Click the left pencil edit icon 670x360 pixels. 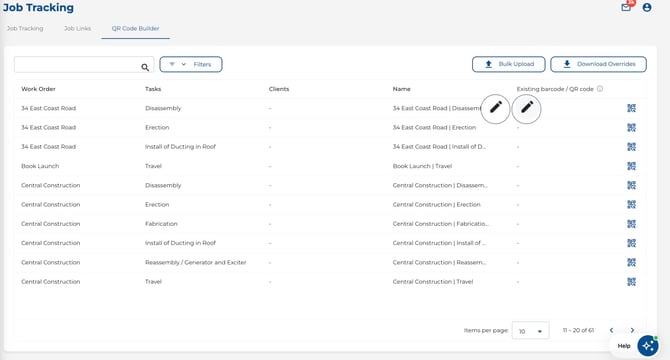[x=495, y=108]
